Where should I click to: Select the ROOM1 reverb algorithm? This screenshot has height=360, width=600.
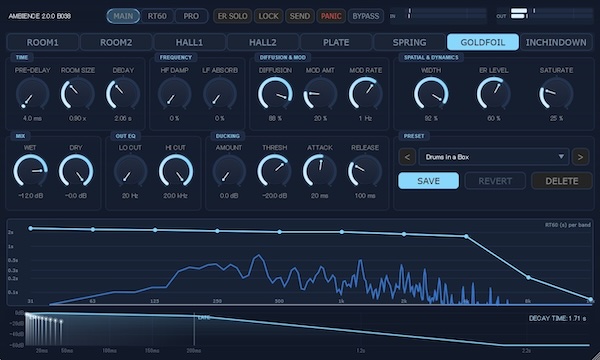pos(42,42)
